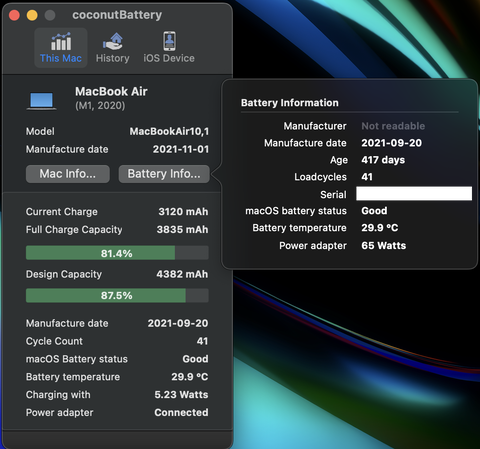
Task: Click the Loadcycles label
Action: (x=320, y=177)
